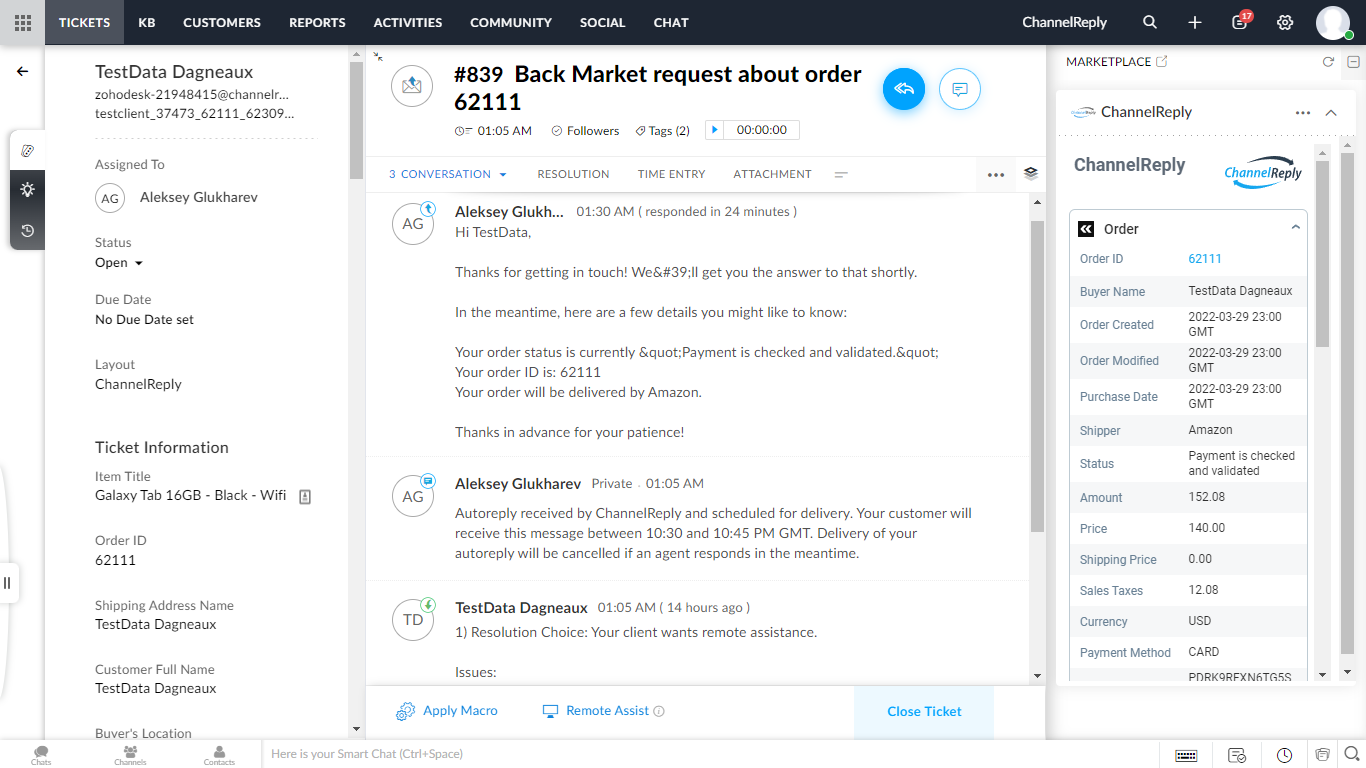
Task: Open ChannelReply widget three-dots menu
Action: (x=1302, y=113)
